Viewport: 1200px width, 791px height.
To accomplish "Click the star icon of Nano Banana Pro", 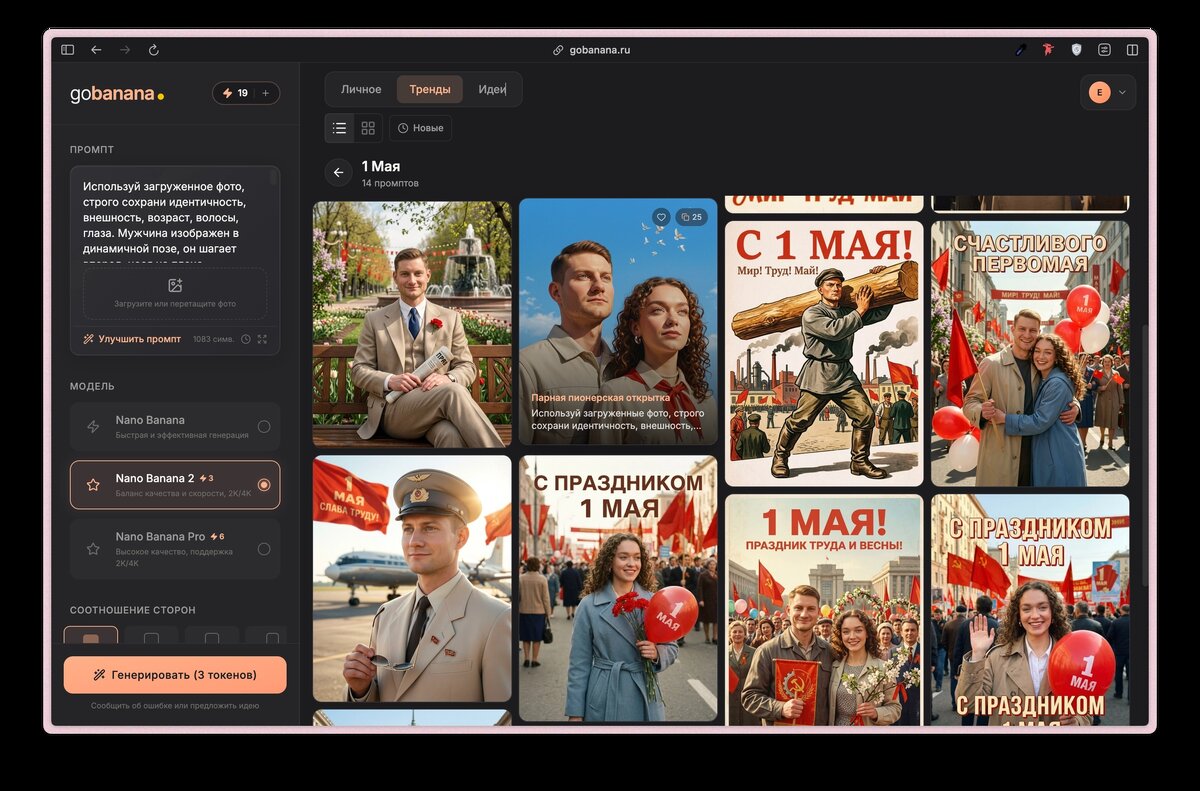I will tap(93, 549).
